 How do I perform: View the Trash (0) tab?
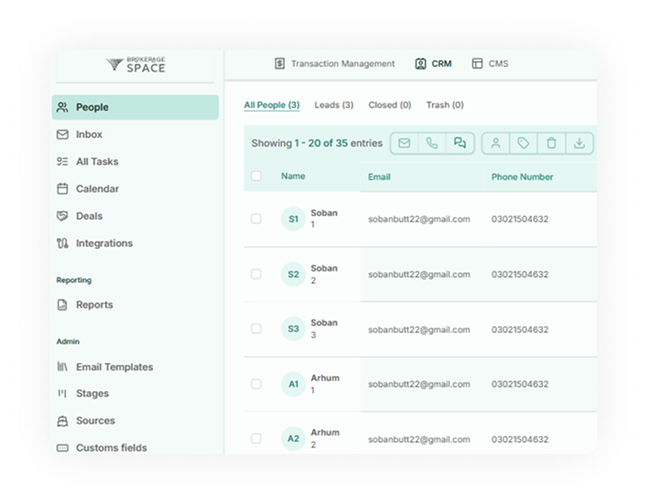coord(445,105)
